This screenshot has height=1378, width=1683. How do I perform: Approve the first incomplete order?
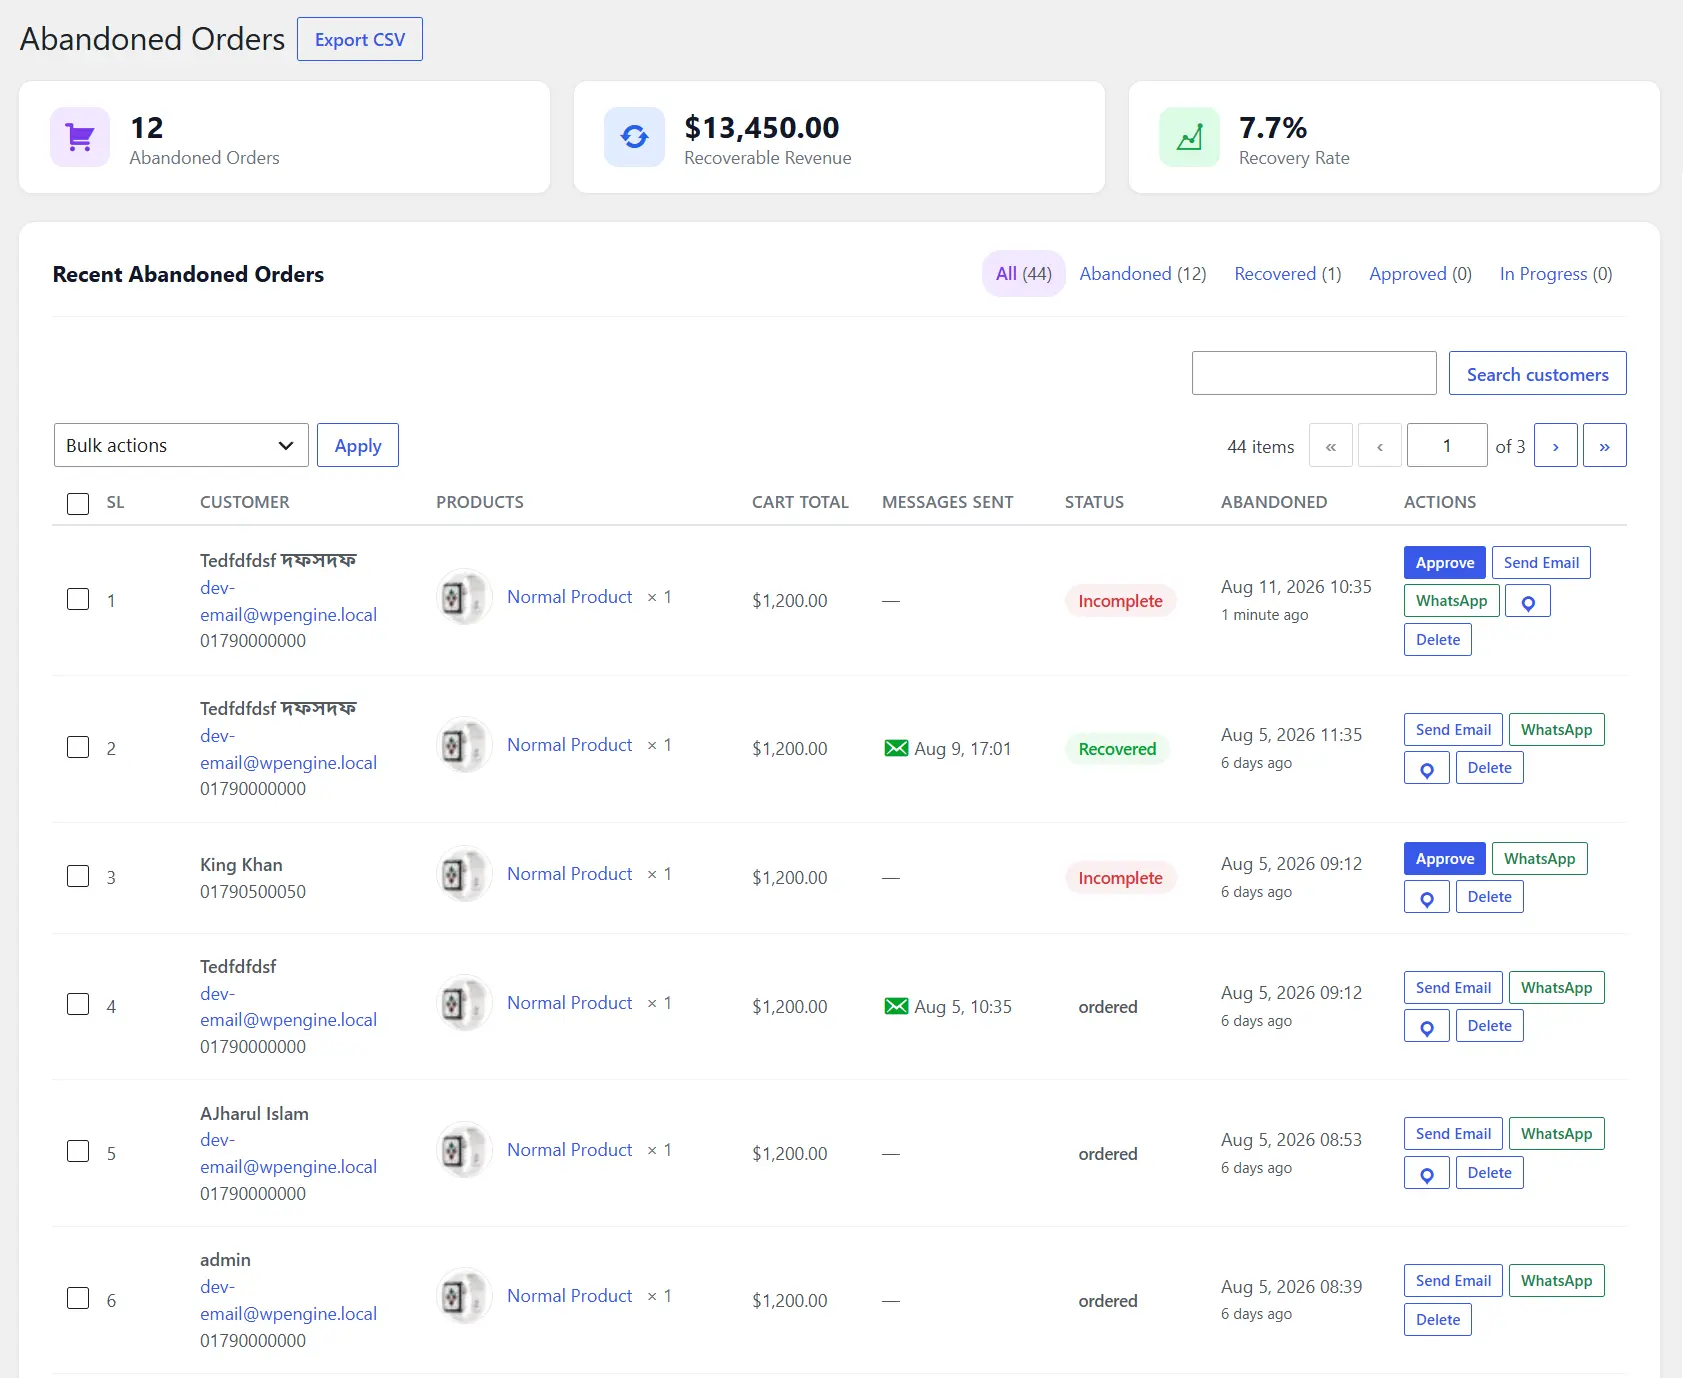[x=1445, y=563]
